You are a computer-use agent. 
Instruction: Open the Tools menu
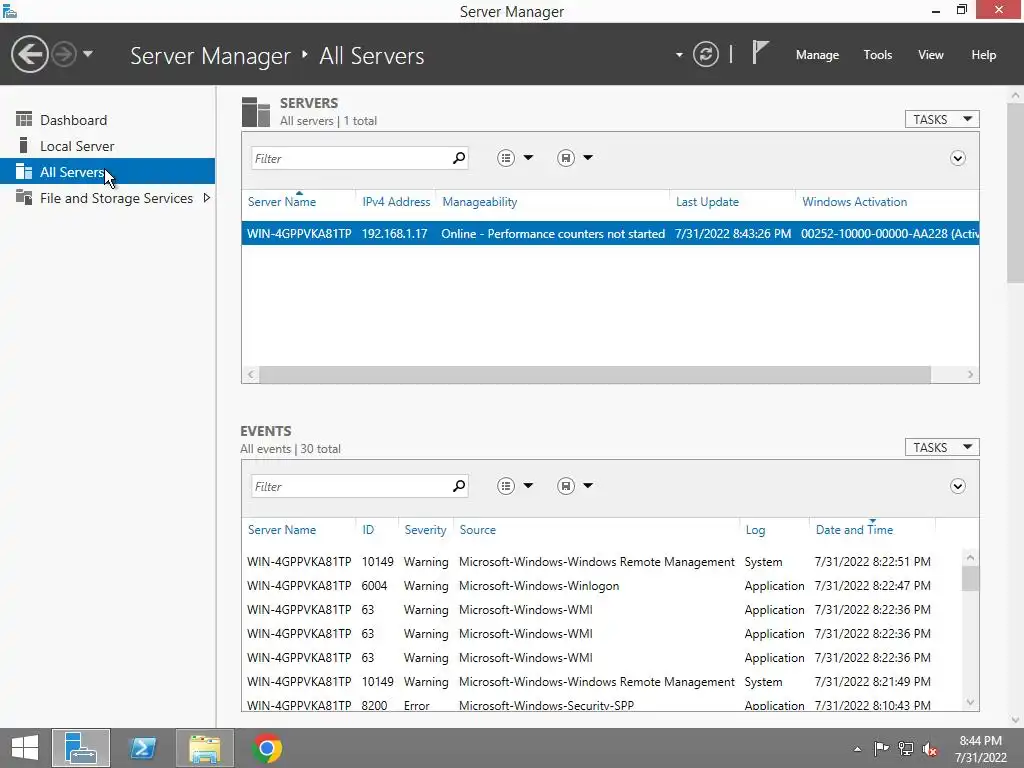coord(877,55)
